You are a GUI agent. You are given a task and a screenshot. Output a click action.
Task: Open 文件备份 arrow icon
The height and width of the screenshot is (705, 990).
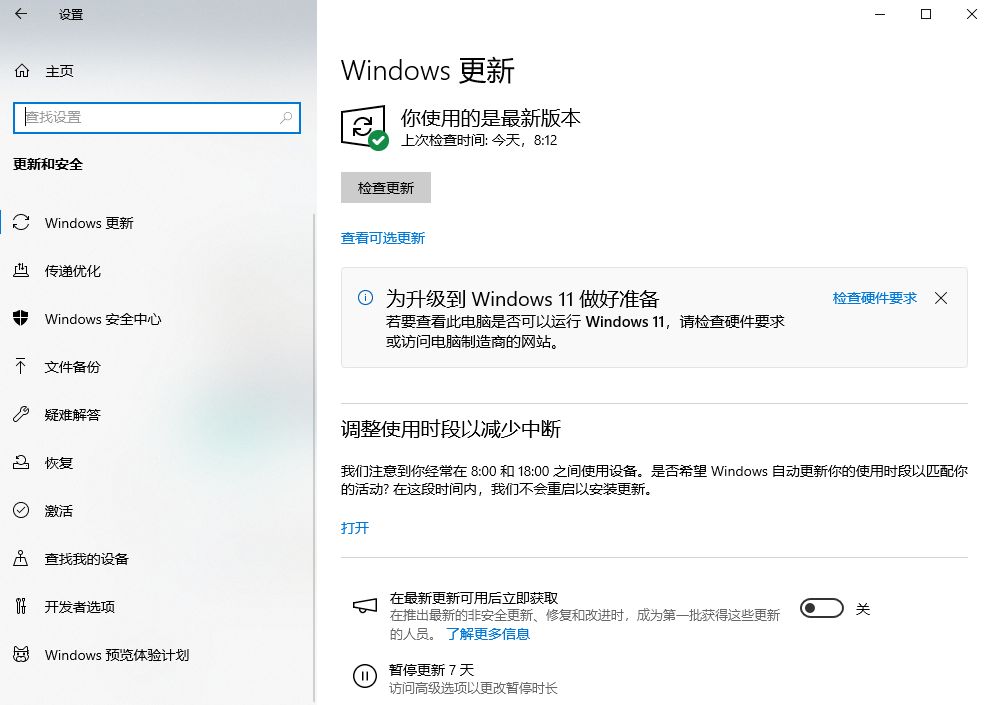click(21, 366)
